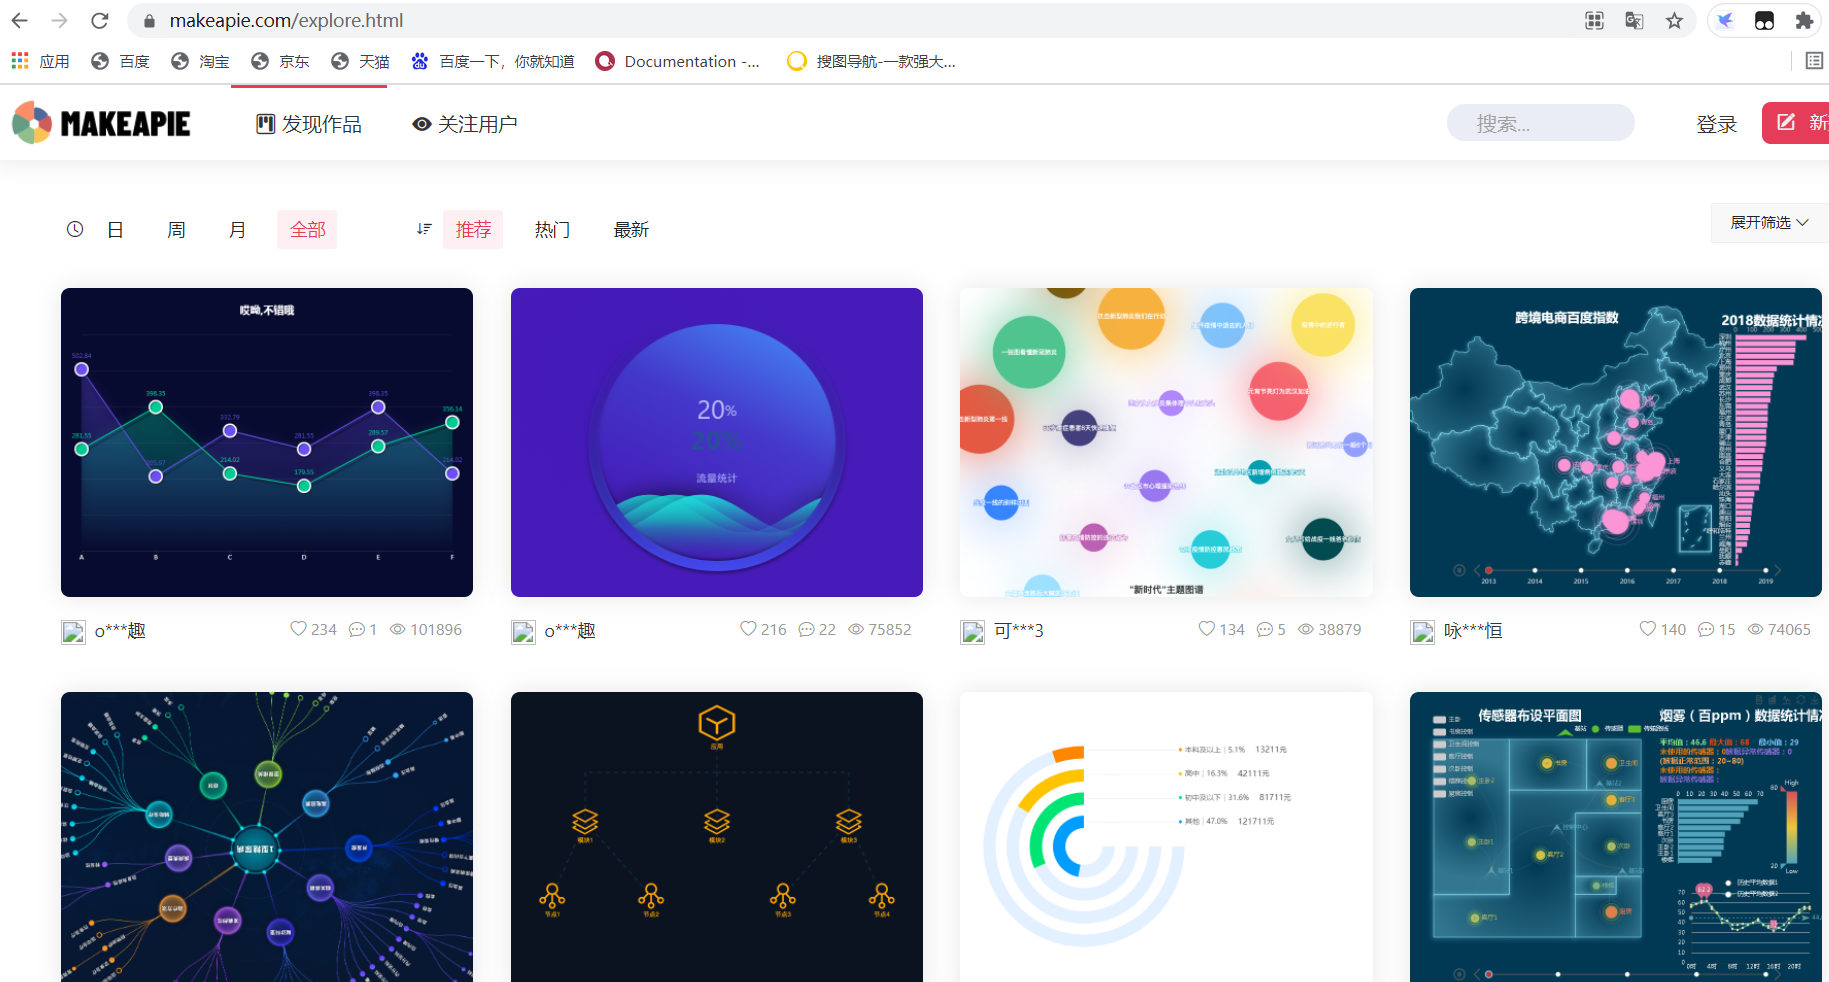This screenshot has height=982, width=1829.
Task: Switch to 热门 sorting
Action: coord(552,229)
